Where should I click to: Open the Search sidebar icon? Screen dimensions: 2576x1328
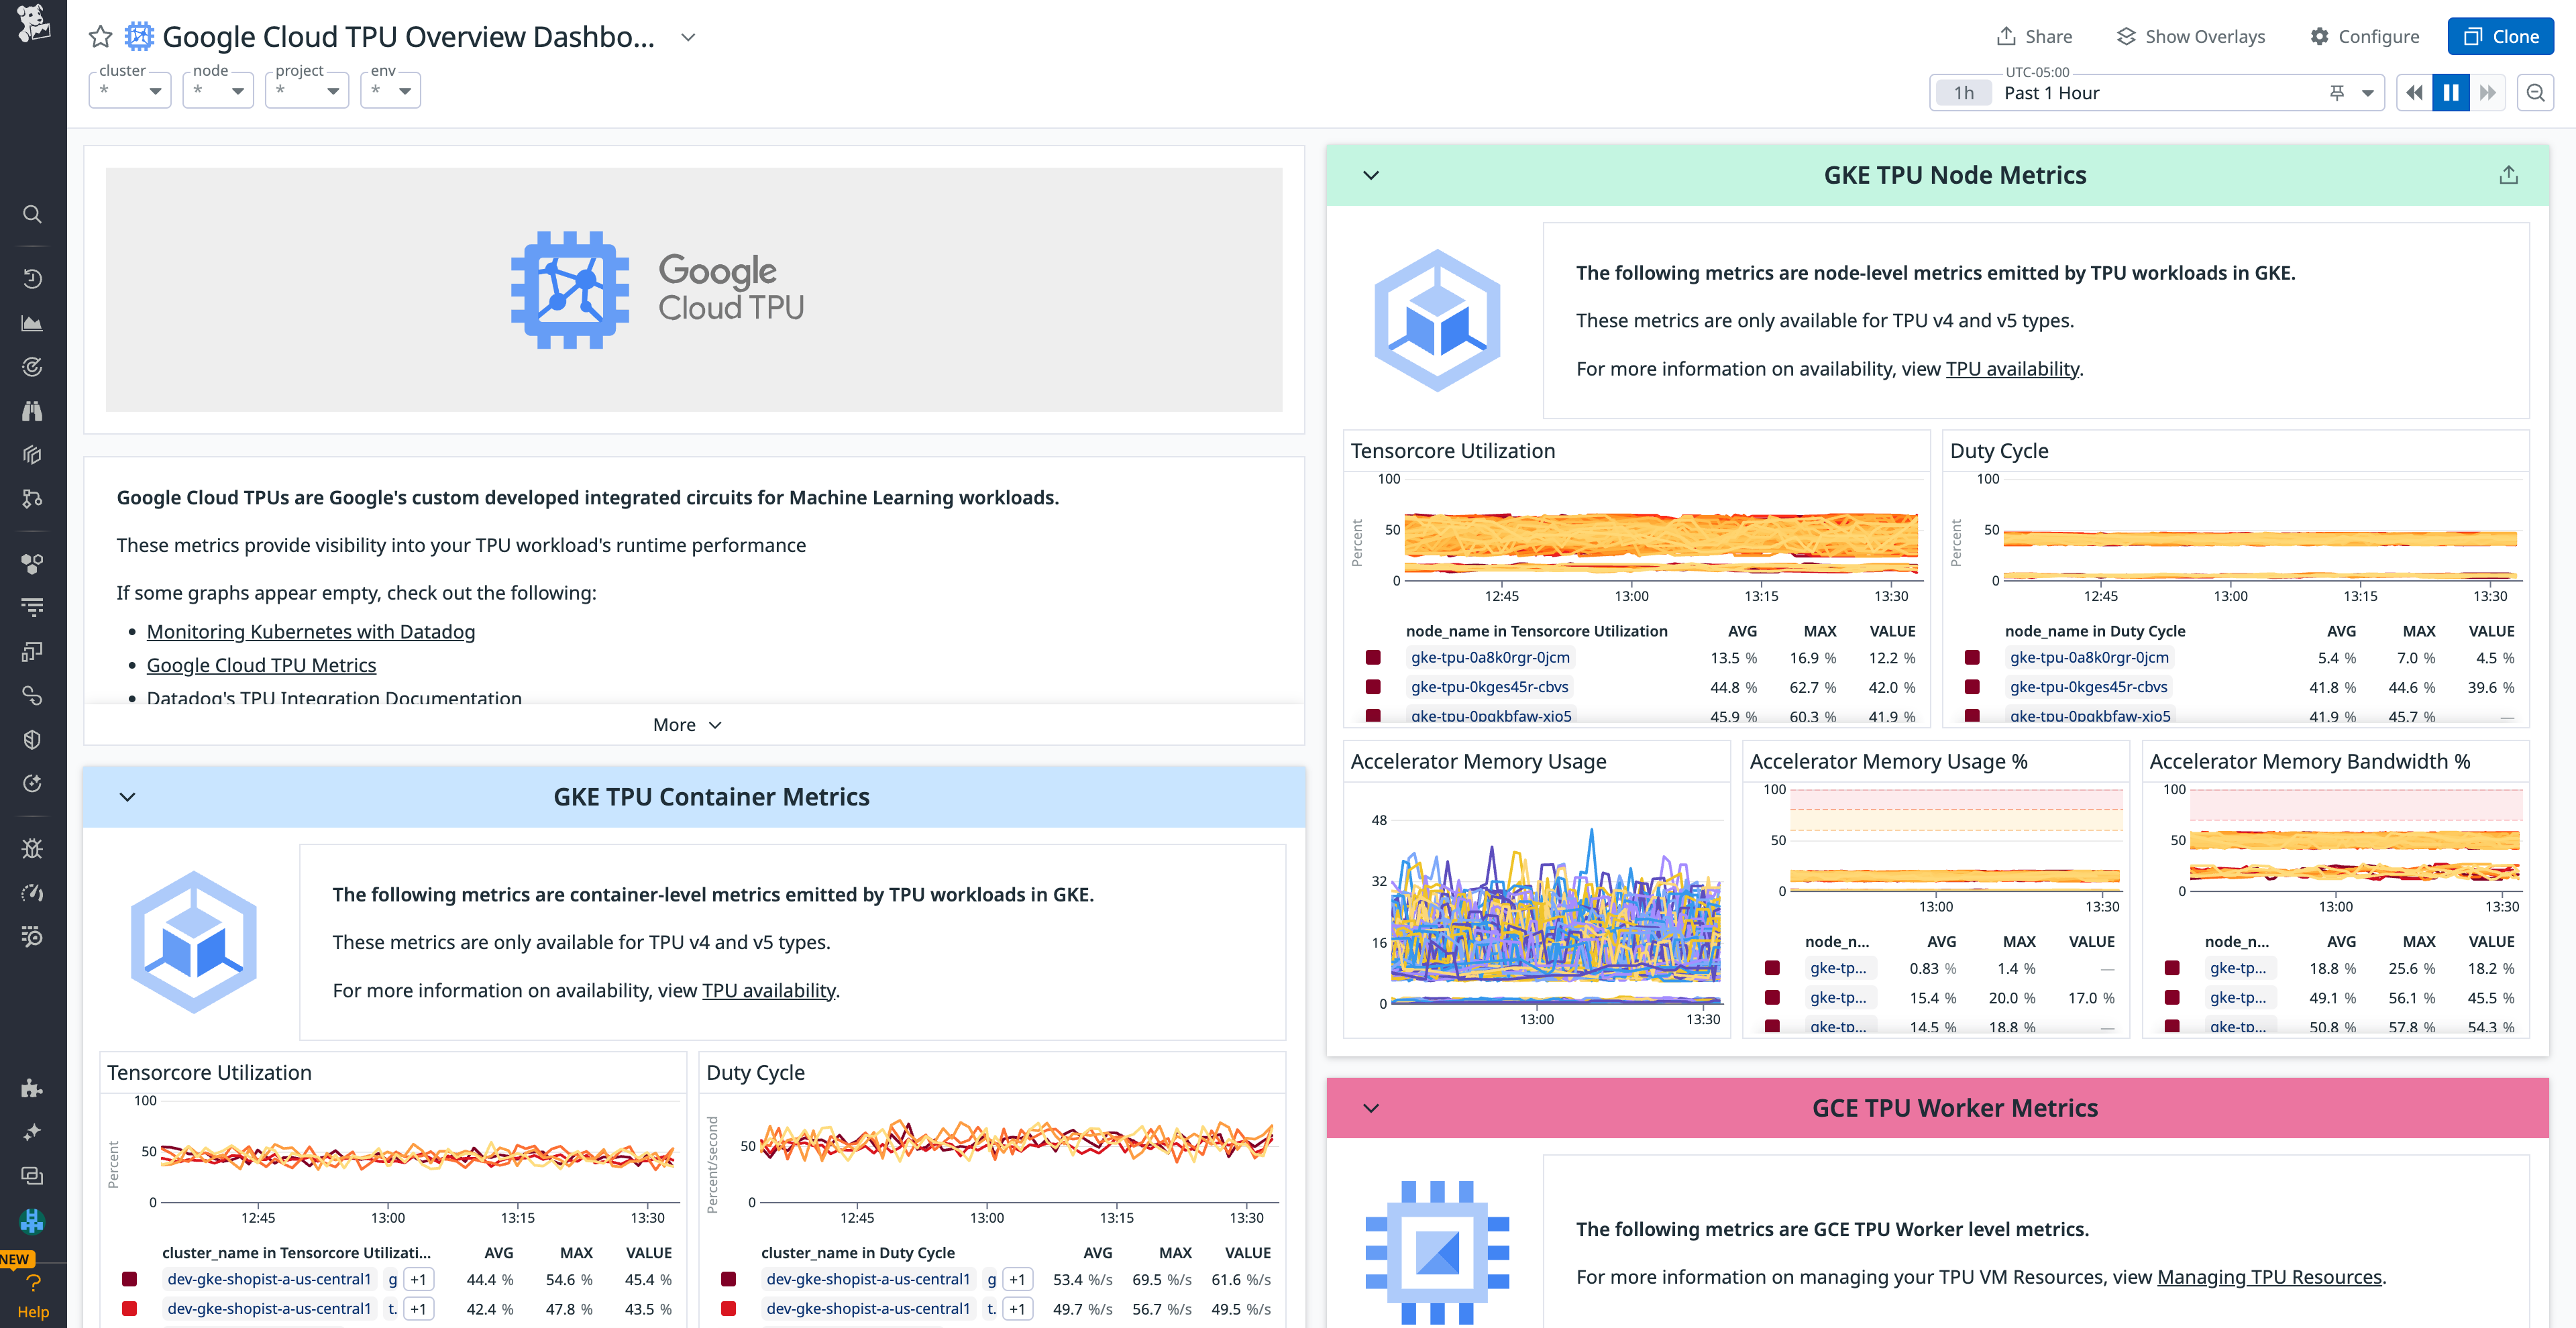tap(32, 214)
